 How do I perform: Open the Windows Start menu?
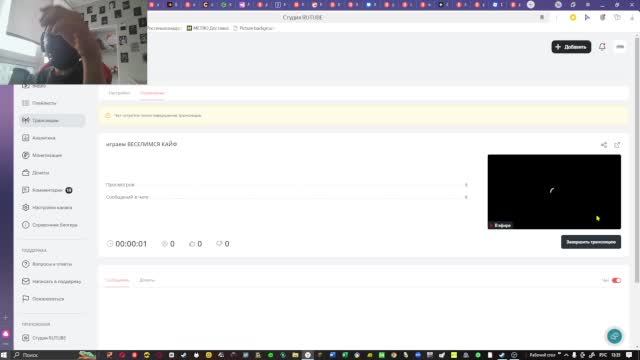click(5, 355)
